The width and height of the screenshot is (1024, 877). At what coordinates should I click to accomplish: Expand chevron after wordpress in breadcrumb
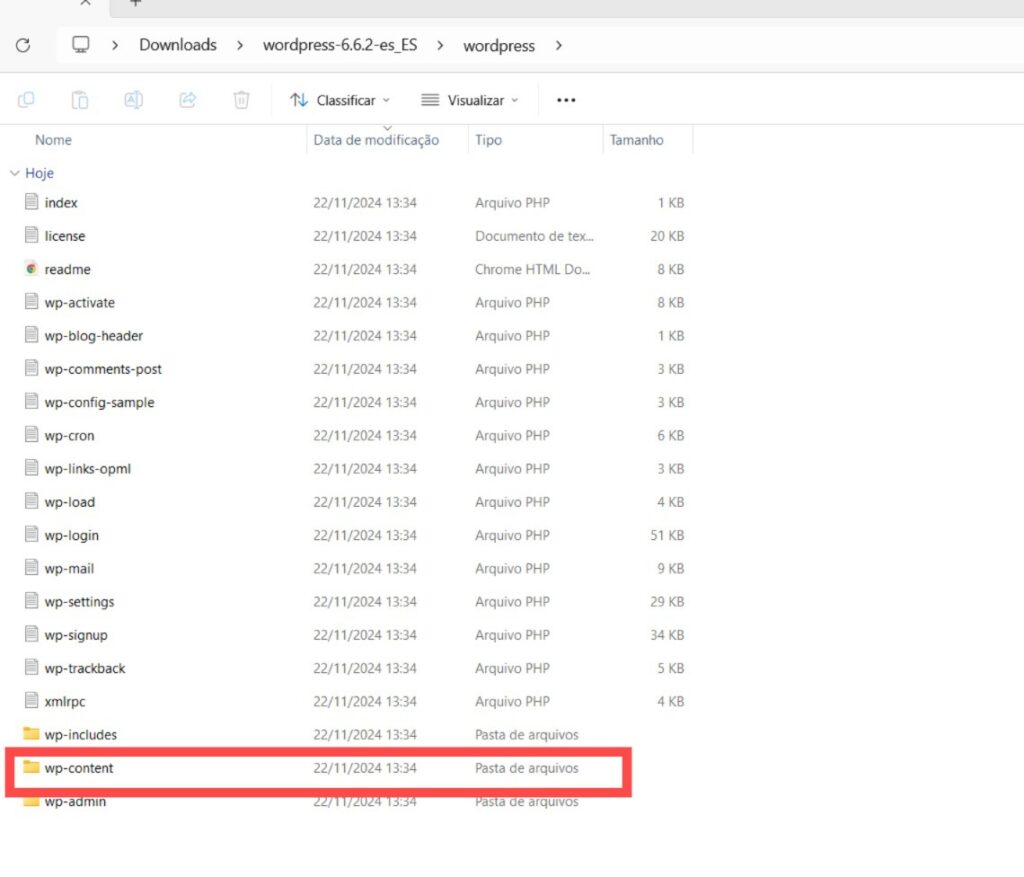click(x=559, y=45)
